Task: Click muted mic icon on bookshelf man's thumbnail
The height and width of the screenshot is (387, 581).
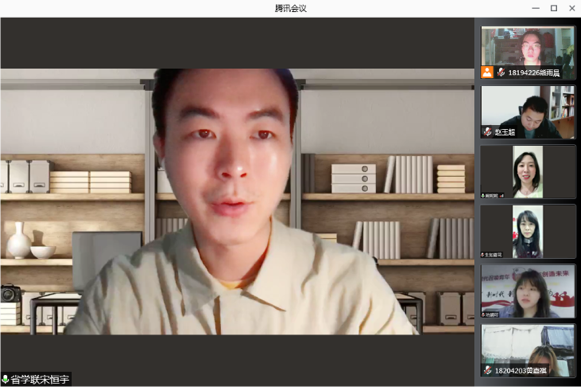Action: (488, 132)
